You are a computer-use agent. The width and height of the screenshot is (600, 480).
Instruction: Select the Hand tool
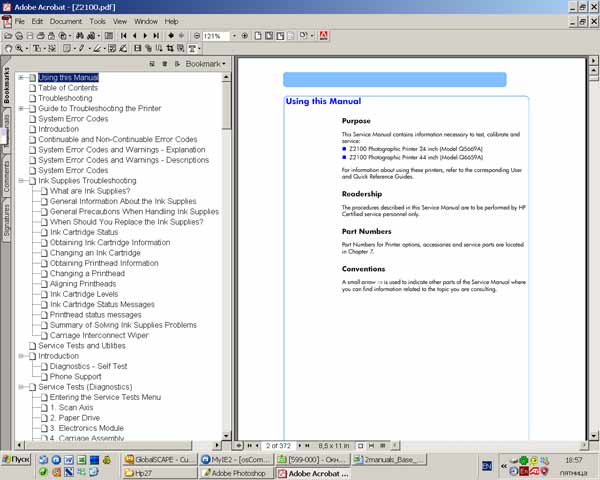pos(8,49)
